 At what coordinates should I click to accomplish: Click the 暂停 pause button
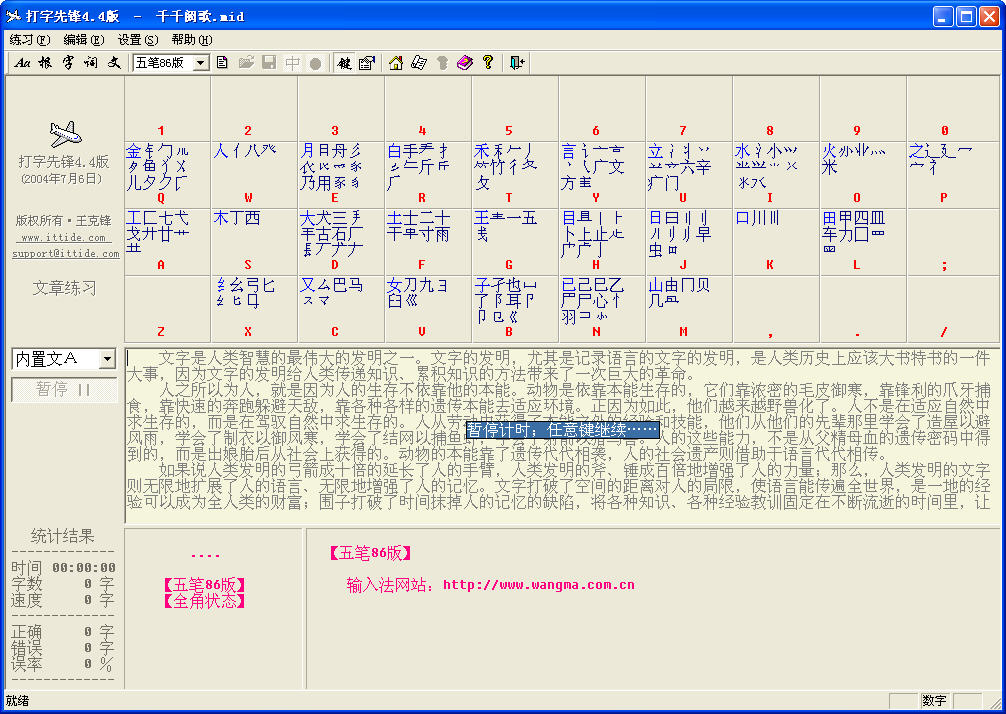pyautogui.click(x=64, y=389)
